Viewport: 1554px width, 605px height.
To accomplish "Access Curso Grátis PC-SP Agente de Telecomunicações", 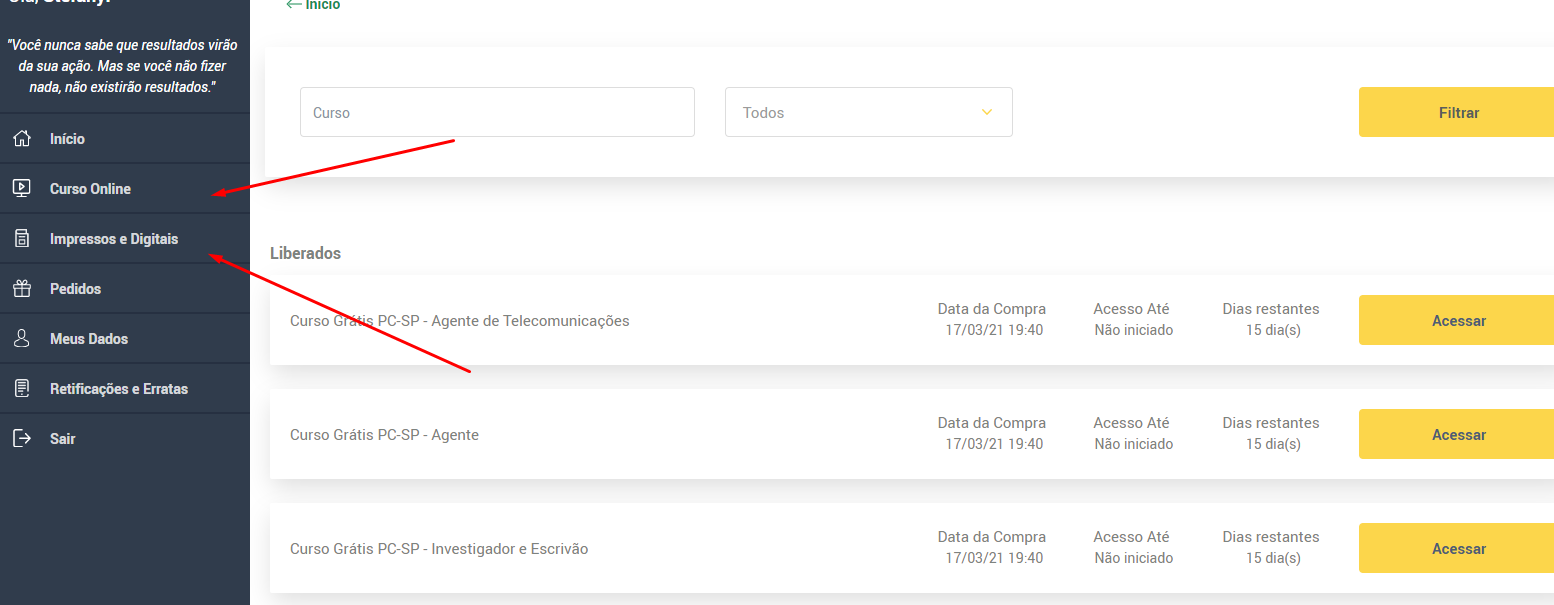I will coord(1456,320).
